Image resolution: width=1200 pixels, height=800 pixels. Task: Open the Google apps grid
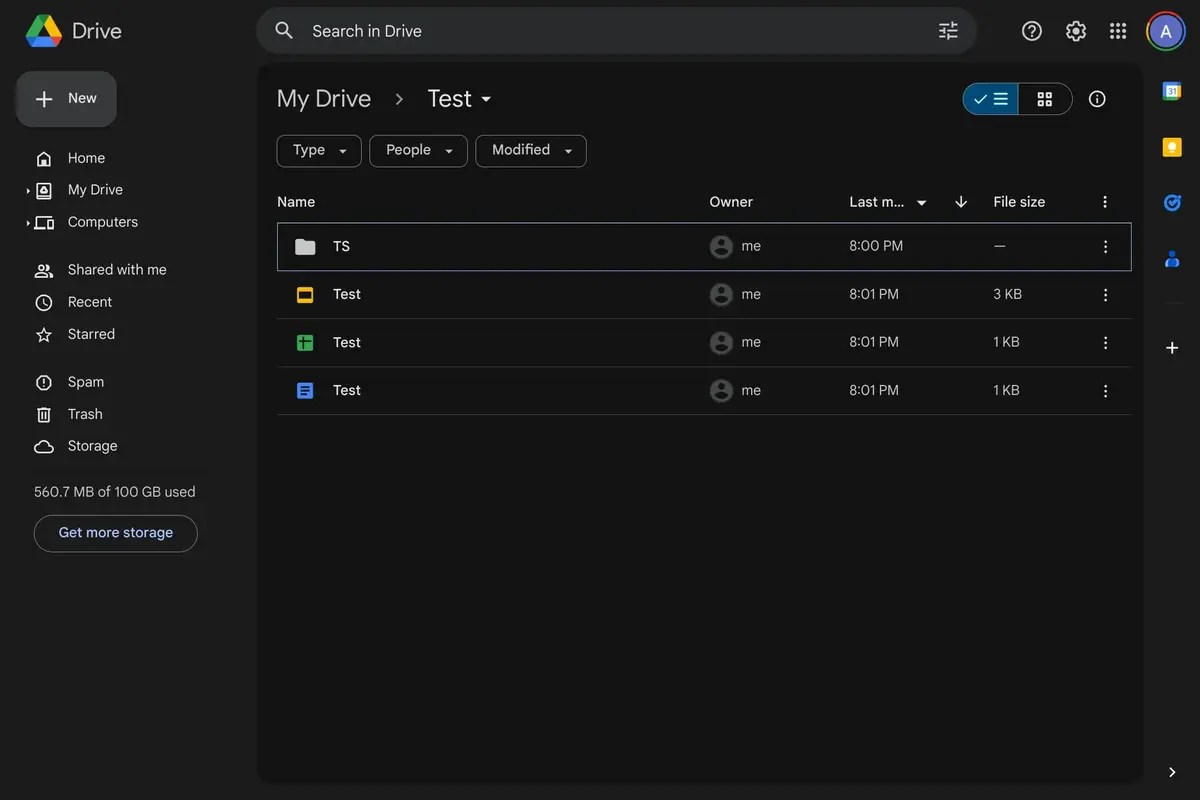tap(1118, 30)
